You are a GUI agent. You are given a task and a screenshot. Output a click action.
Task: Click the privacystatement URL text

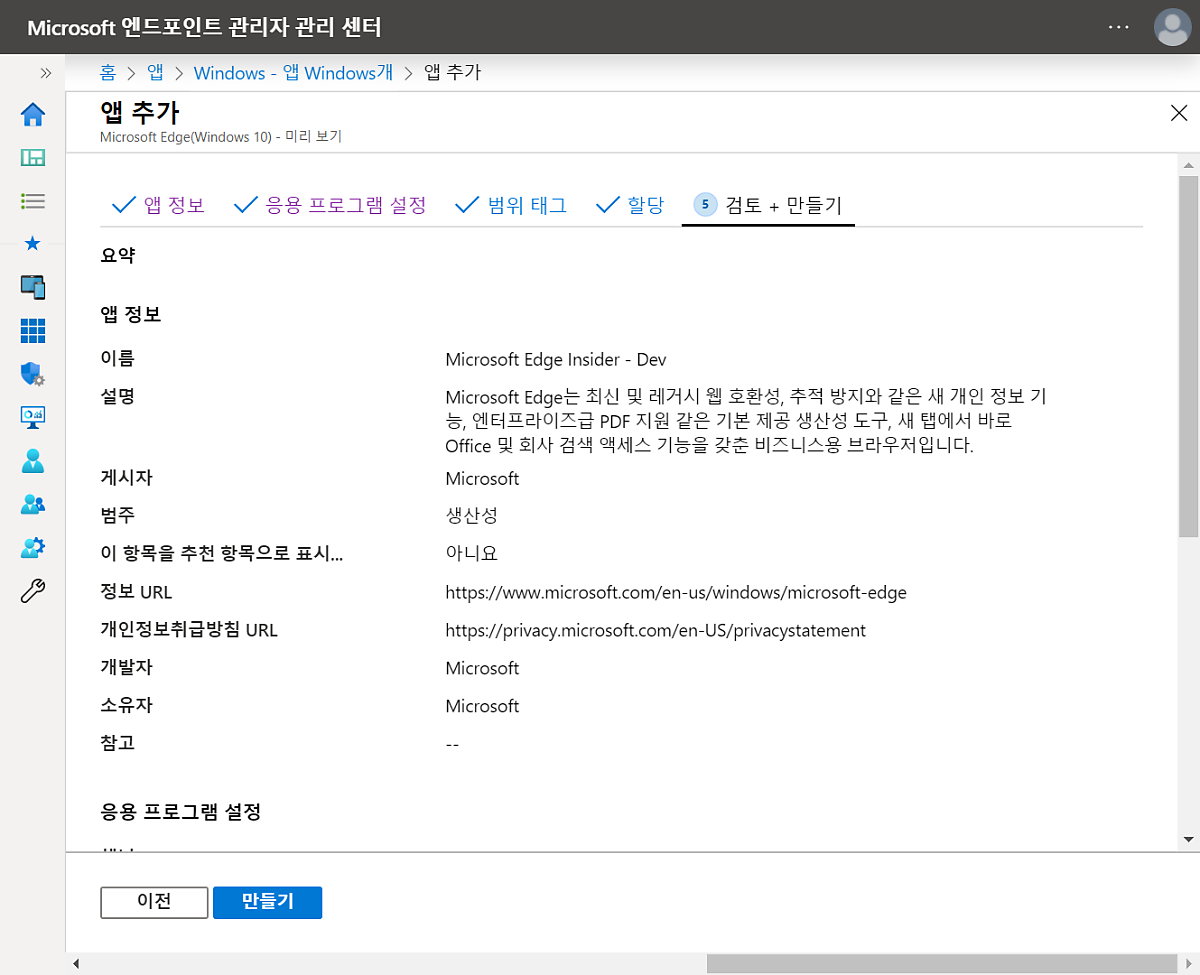656,631
